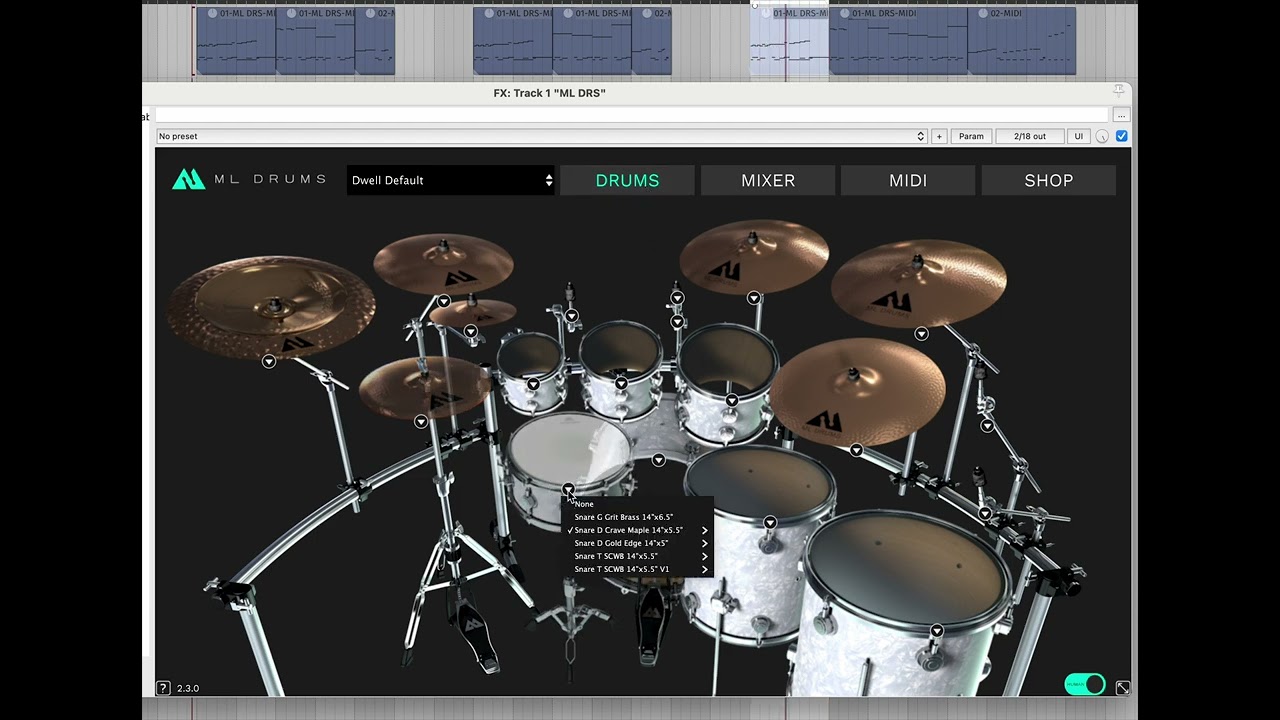This screenshot has height=720, width=1280.
Task: Toggle the plugin bypass checkbox
Action: click(x=1121, y=136)
